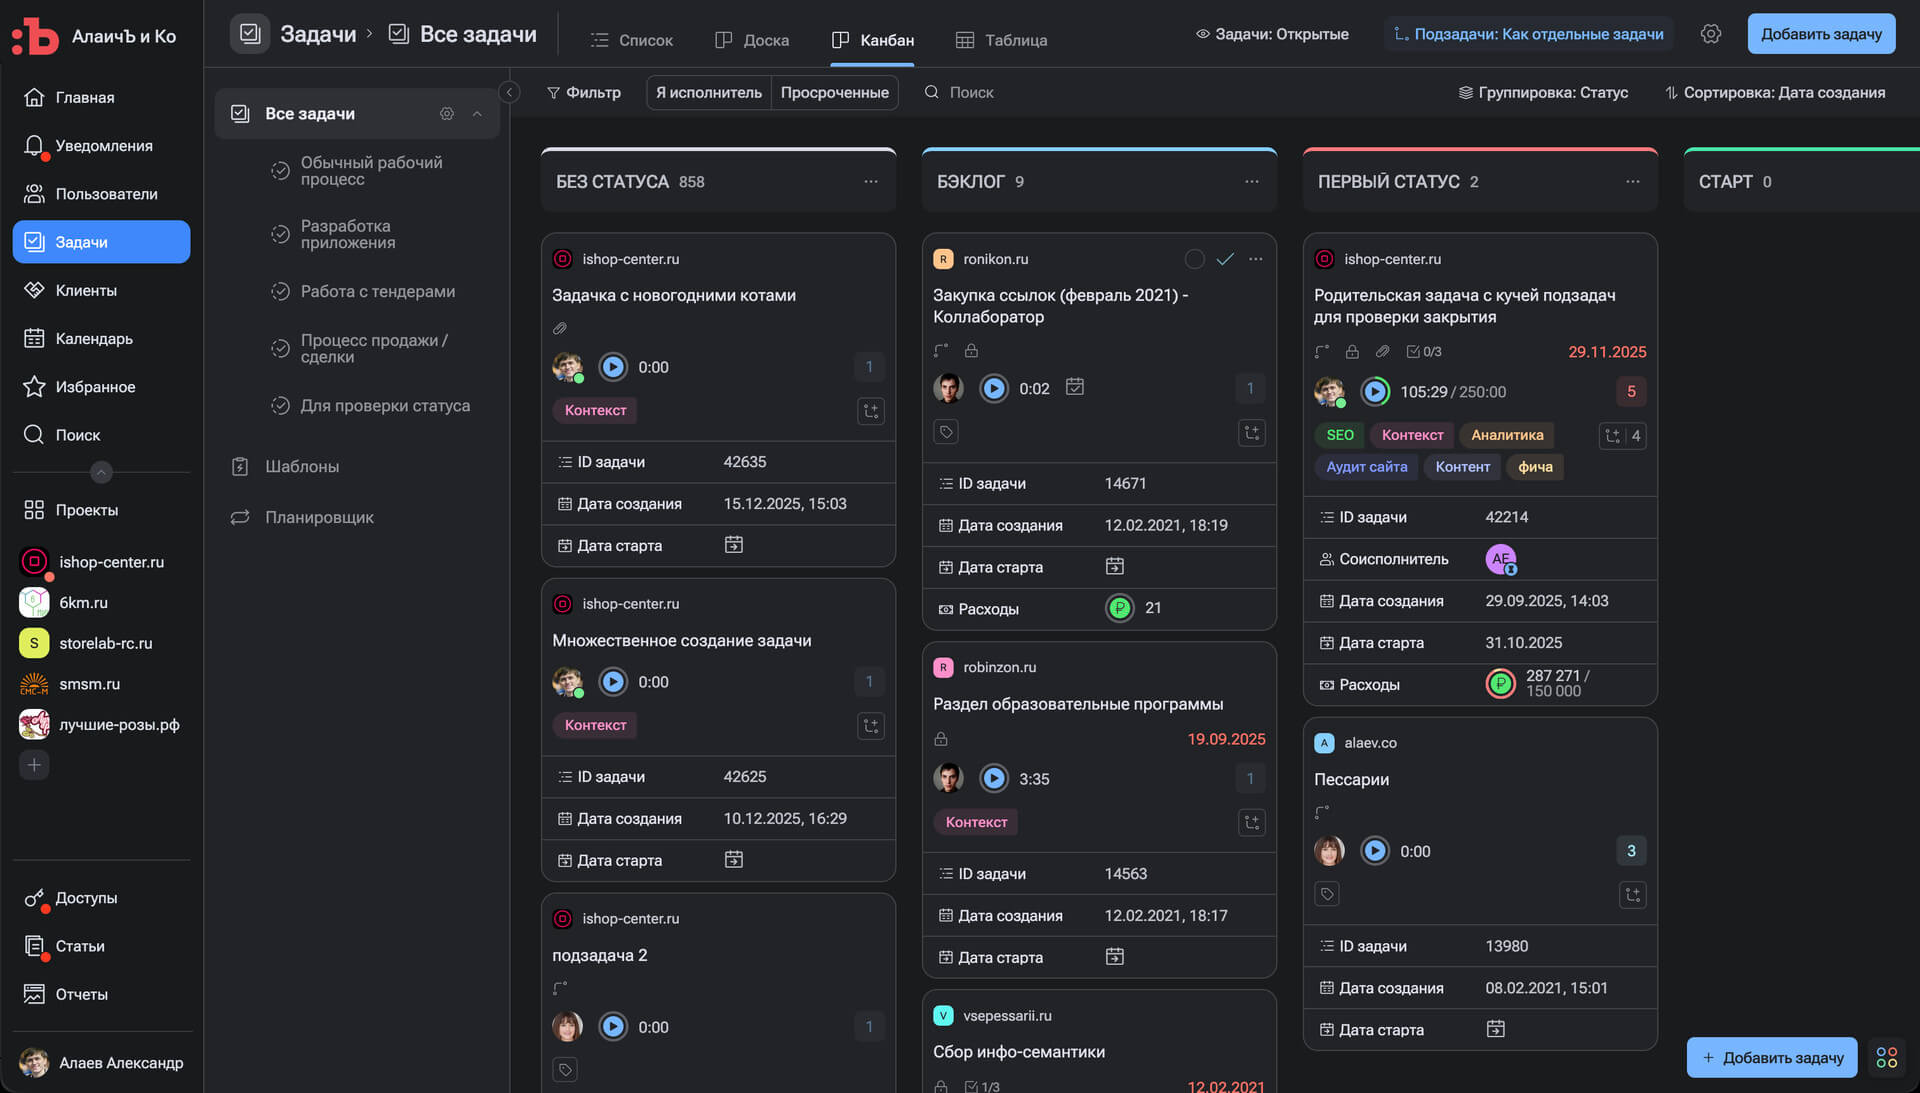
Task: Switch to the Таблица view tab
Action: [1001, 40]
